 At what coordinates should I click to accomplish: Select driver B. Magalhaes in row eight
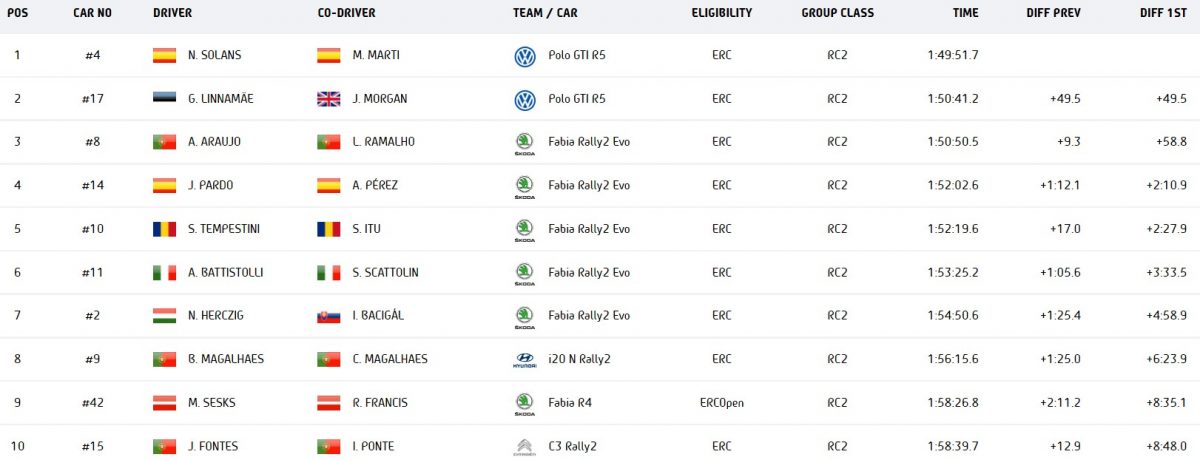pos(226,359)
